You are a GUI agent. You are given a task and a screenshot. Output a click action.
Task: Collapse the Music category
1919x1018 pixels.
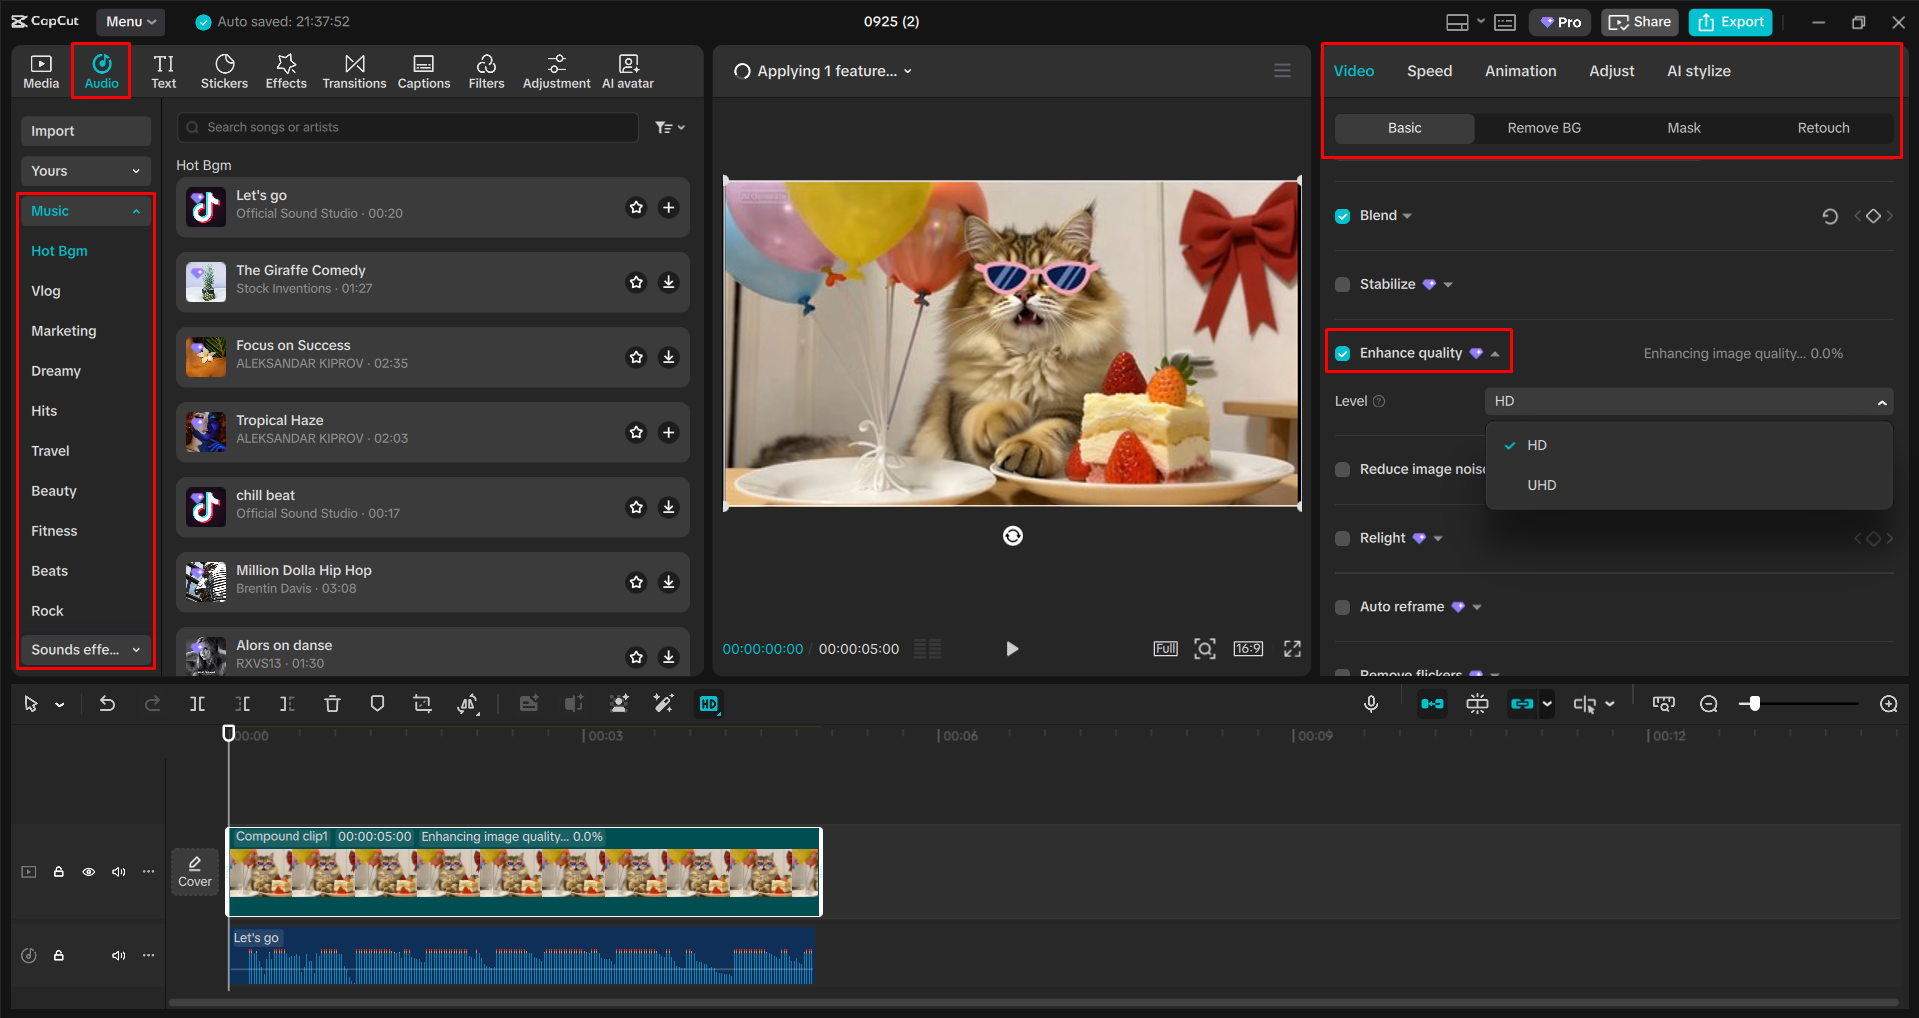[137, 210]
